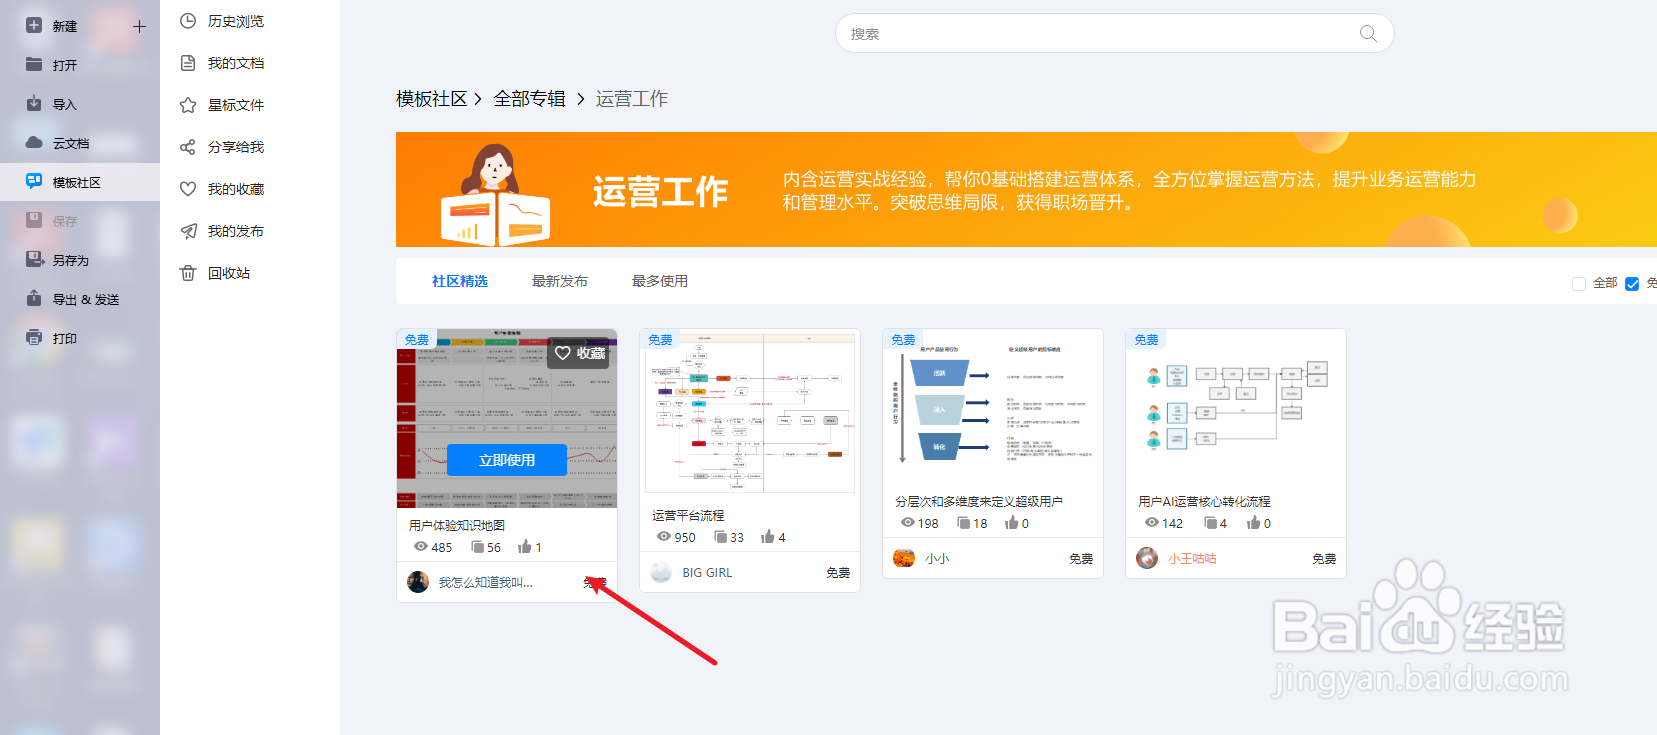
Task: Open 历史浏览 clock icon
Action: click(x=187, y=20)
